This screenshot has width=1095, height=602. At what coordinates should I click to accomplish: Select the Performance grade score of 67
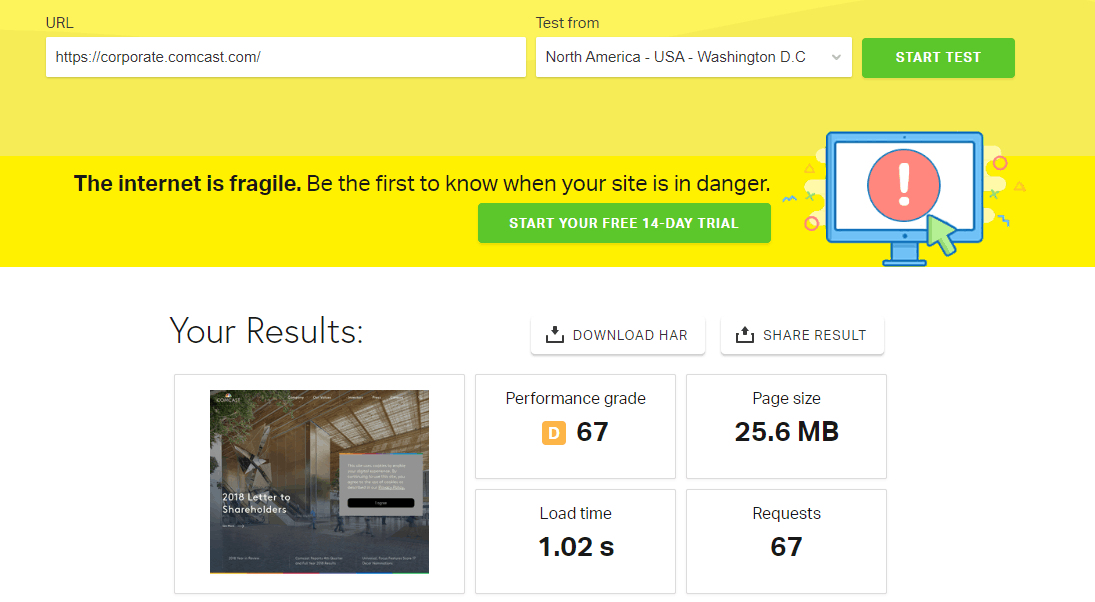592,432
